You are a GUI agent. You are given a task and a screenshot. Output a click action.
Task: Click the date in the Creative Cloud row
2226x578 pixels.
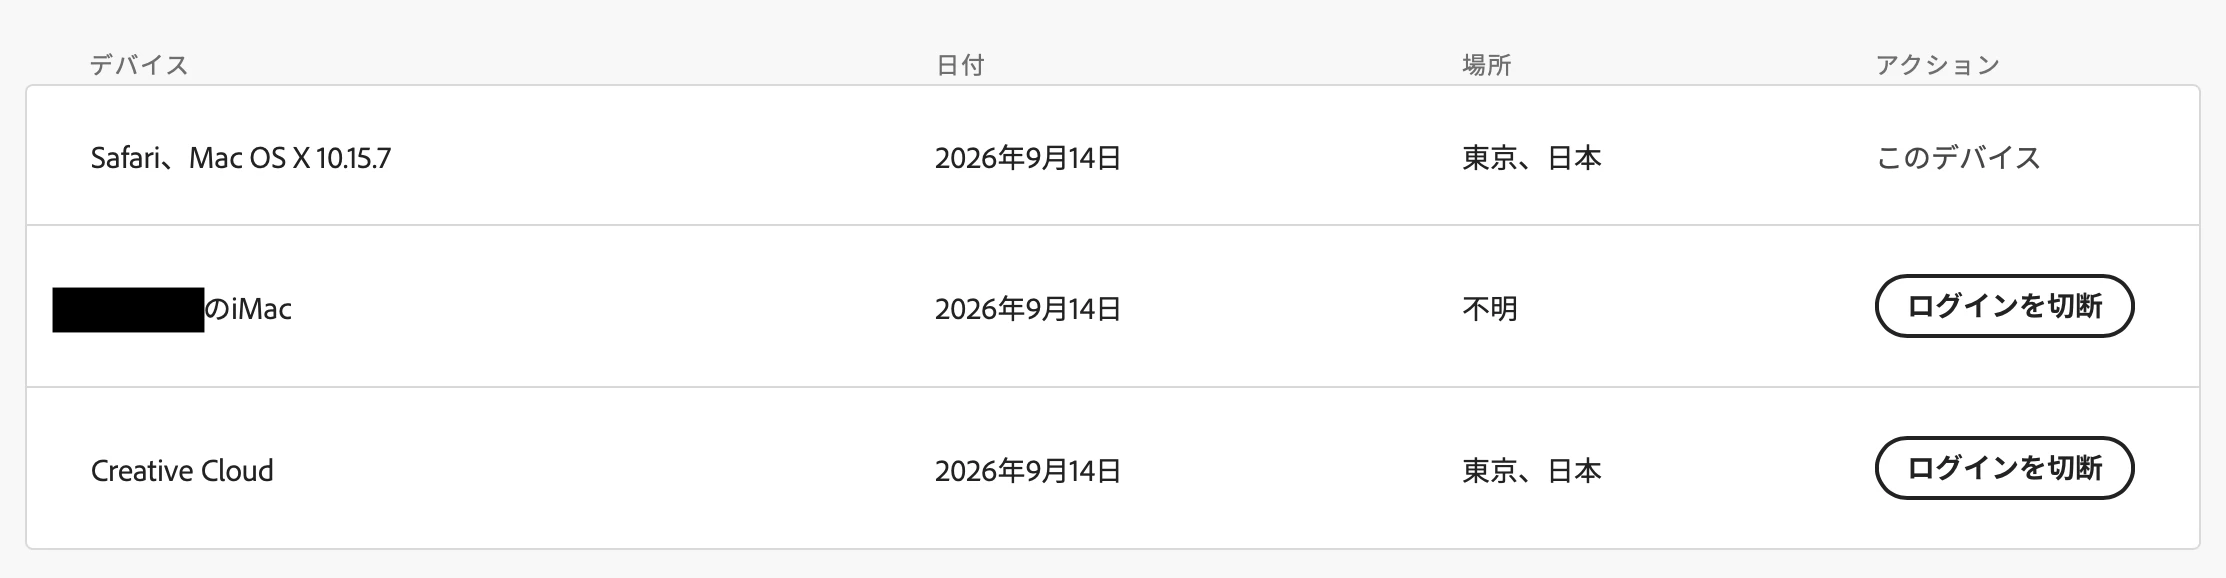(1028, 471)
